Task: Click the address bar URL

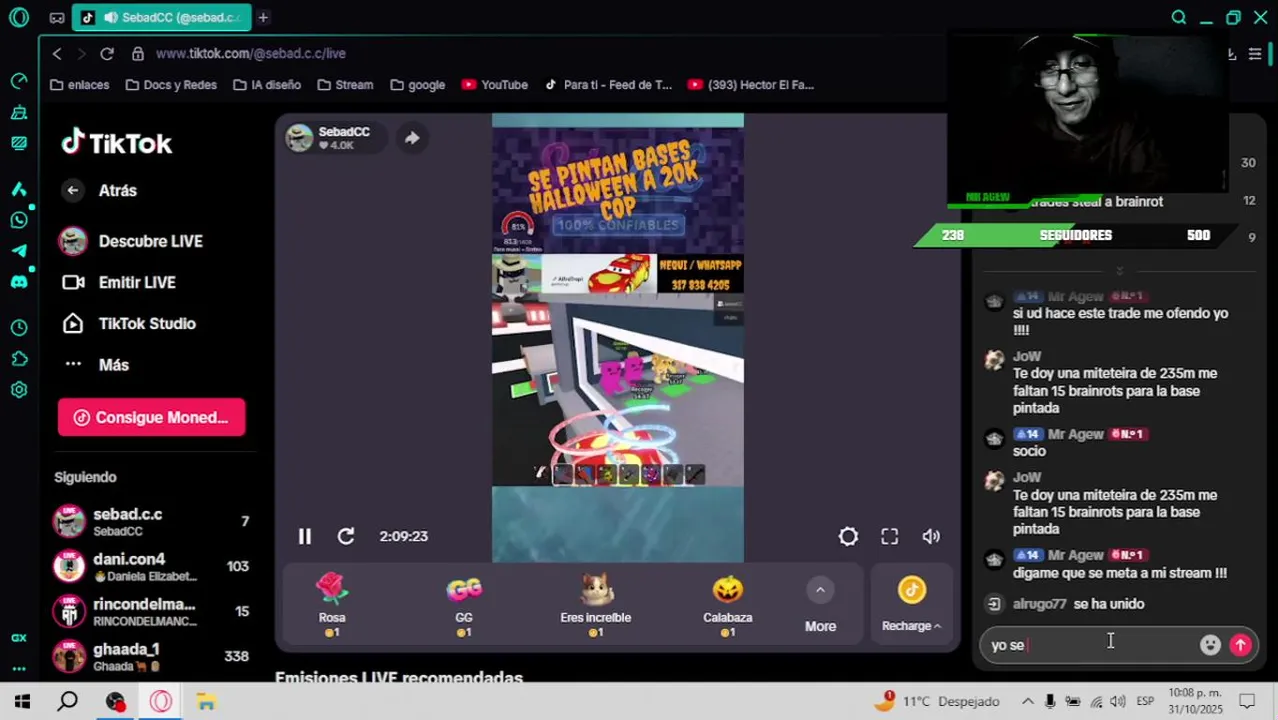Action: [251, 53]
